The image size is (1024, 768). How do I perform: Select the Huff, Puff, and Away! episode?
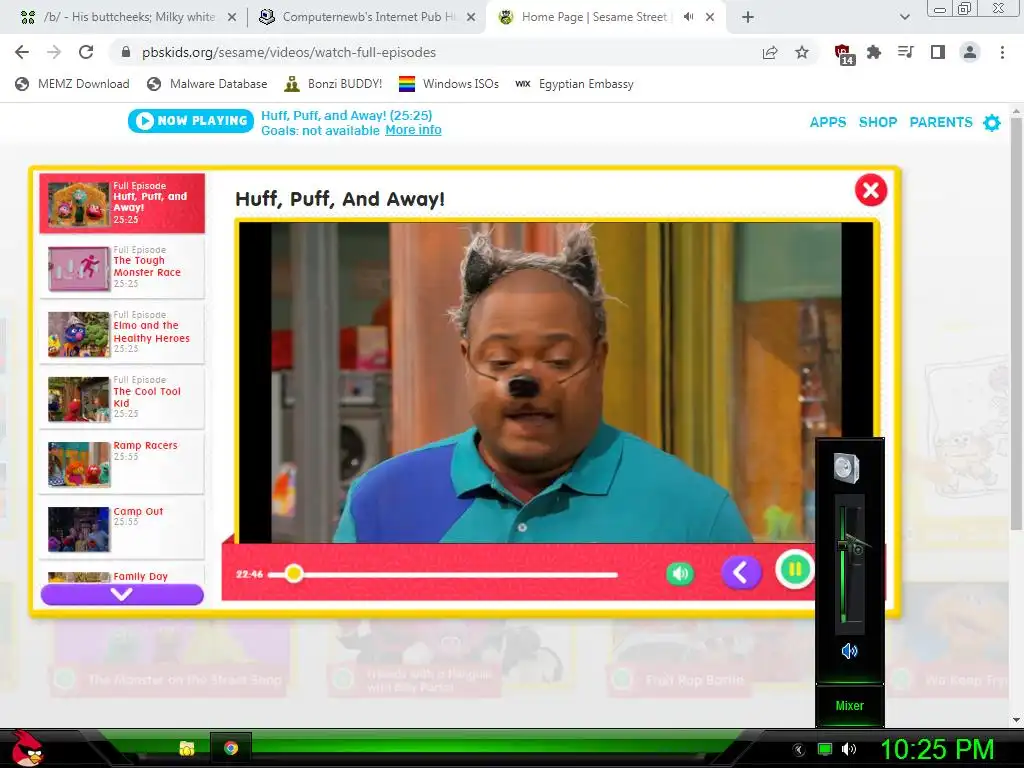[122, 203]
